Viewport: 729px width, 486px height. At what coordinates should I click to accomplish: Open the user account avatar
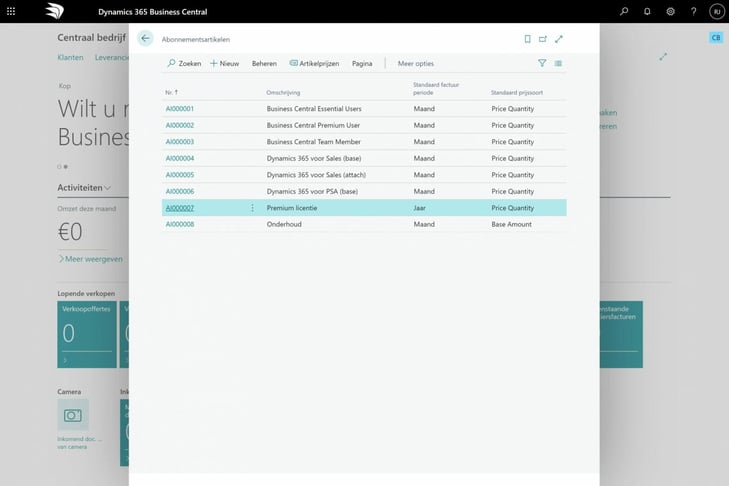coord(716,11)
